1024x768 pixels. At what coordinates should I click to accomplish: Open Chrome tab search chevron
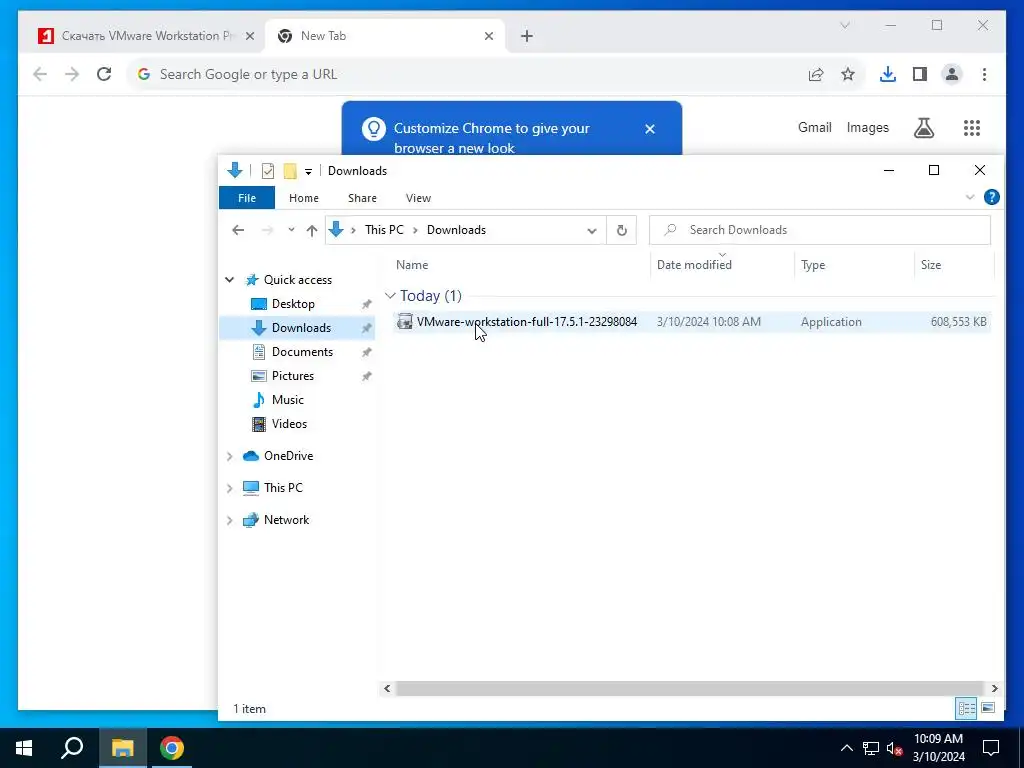point(844,25)
